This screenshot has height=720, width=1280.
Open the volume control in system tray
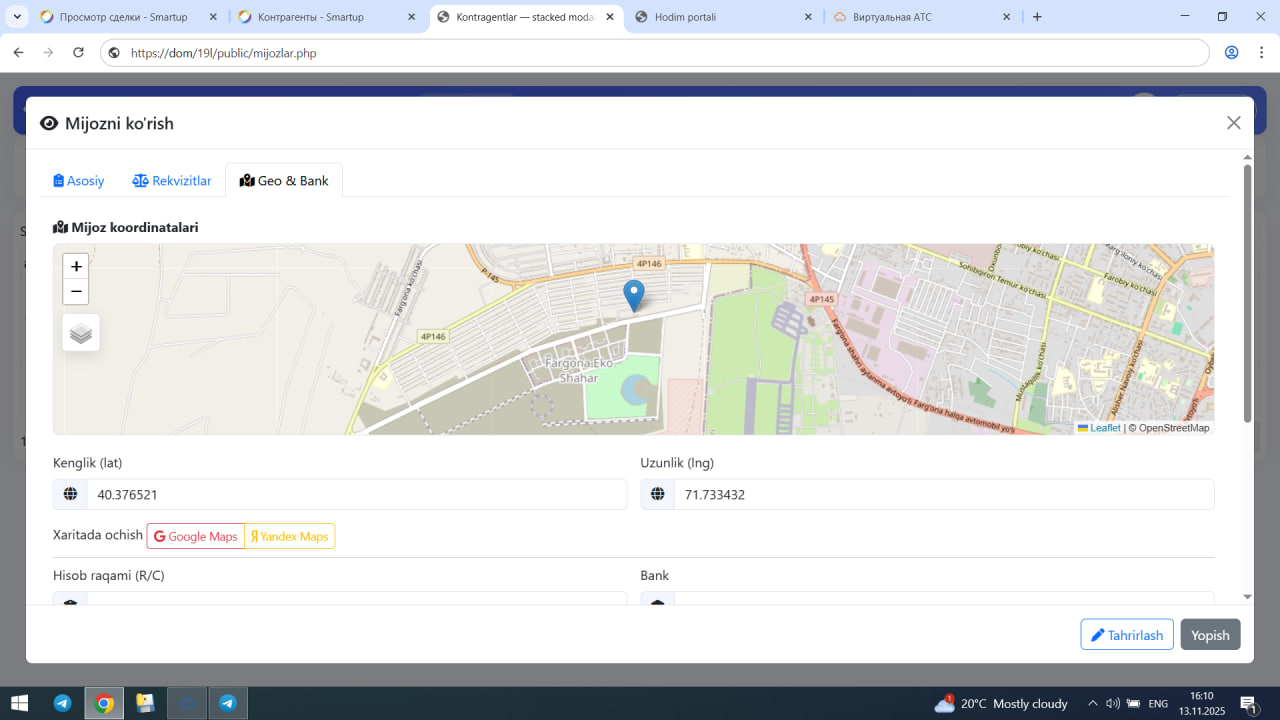click(x=1112, y=703)
